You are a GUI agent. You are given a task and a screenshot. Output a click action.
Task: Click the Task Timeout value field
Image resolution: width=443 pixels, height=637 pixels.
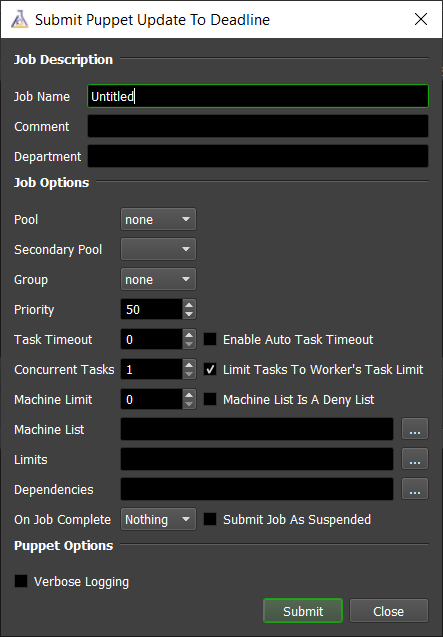click(152, 340)
